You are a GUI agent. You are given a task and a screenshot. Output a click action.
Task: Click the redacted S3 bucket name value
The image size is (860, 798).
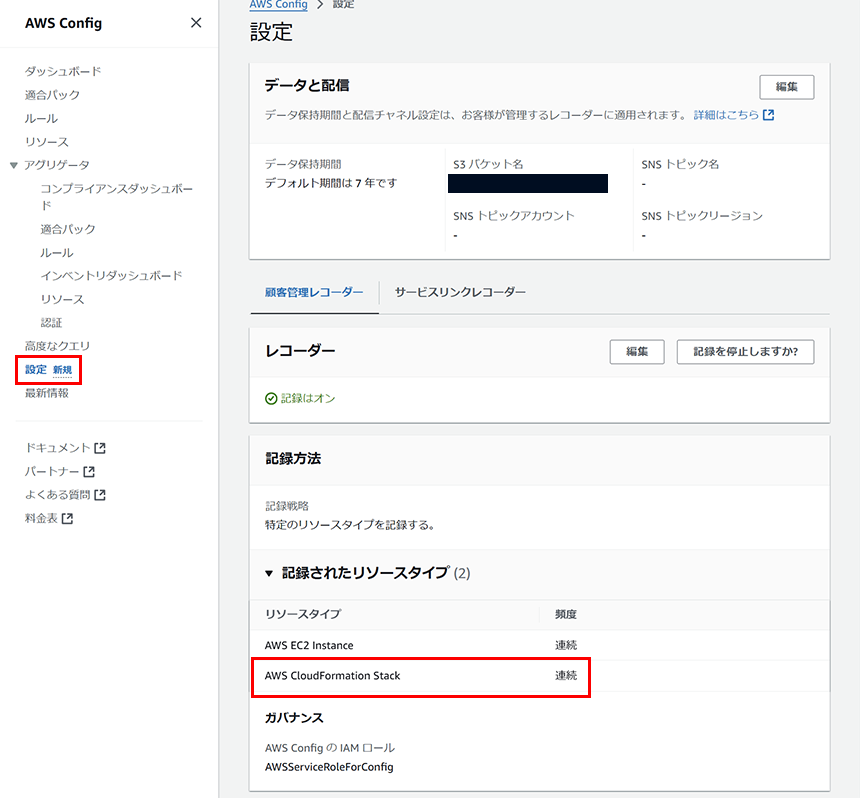pyautogui.click(x=528, y=183)
